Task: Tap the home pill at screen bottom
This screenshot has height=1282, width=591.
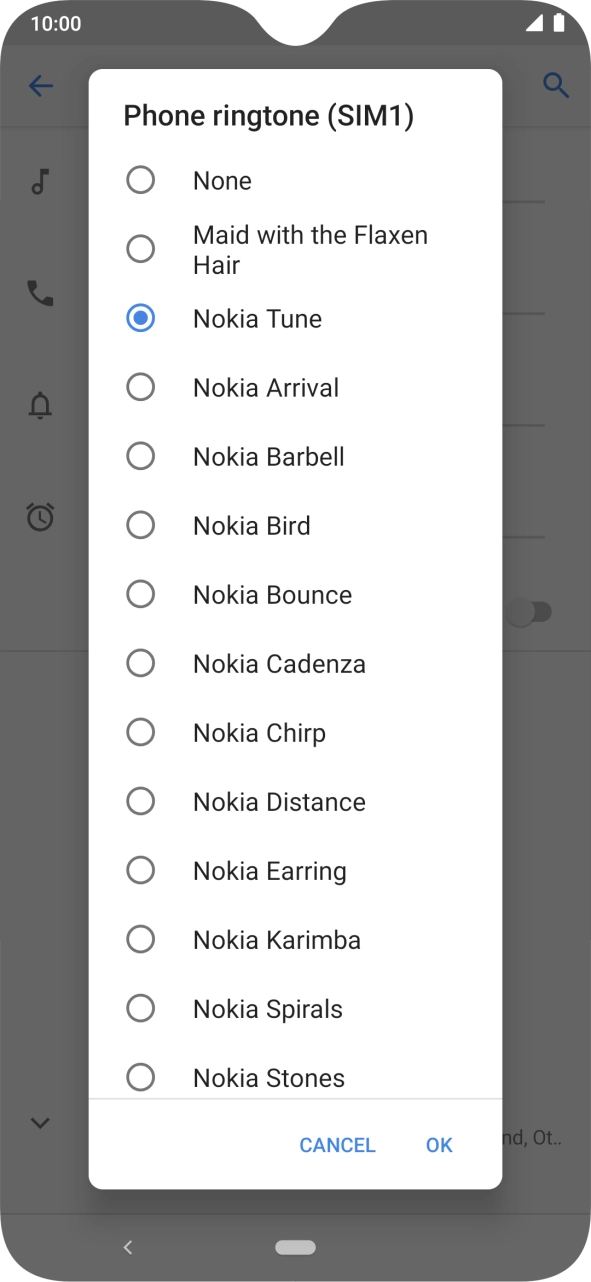Action: (295, 1247)
